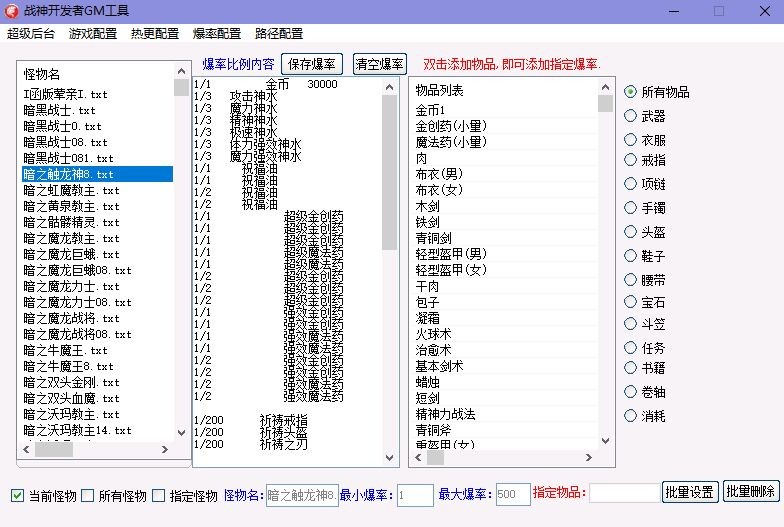This screenshot has height=527, width=784.
Task: Select the 戒指 item filter
Action: (631, 159)
